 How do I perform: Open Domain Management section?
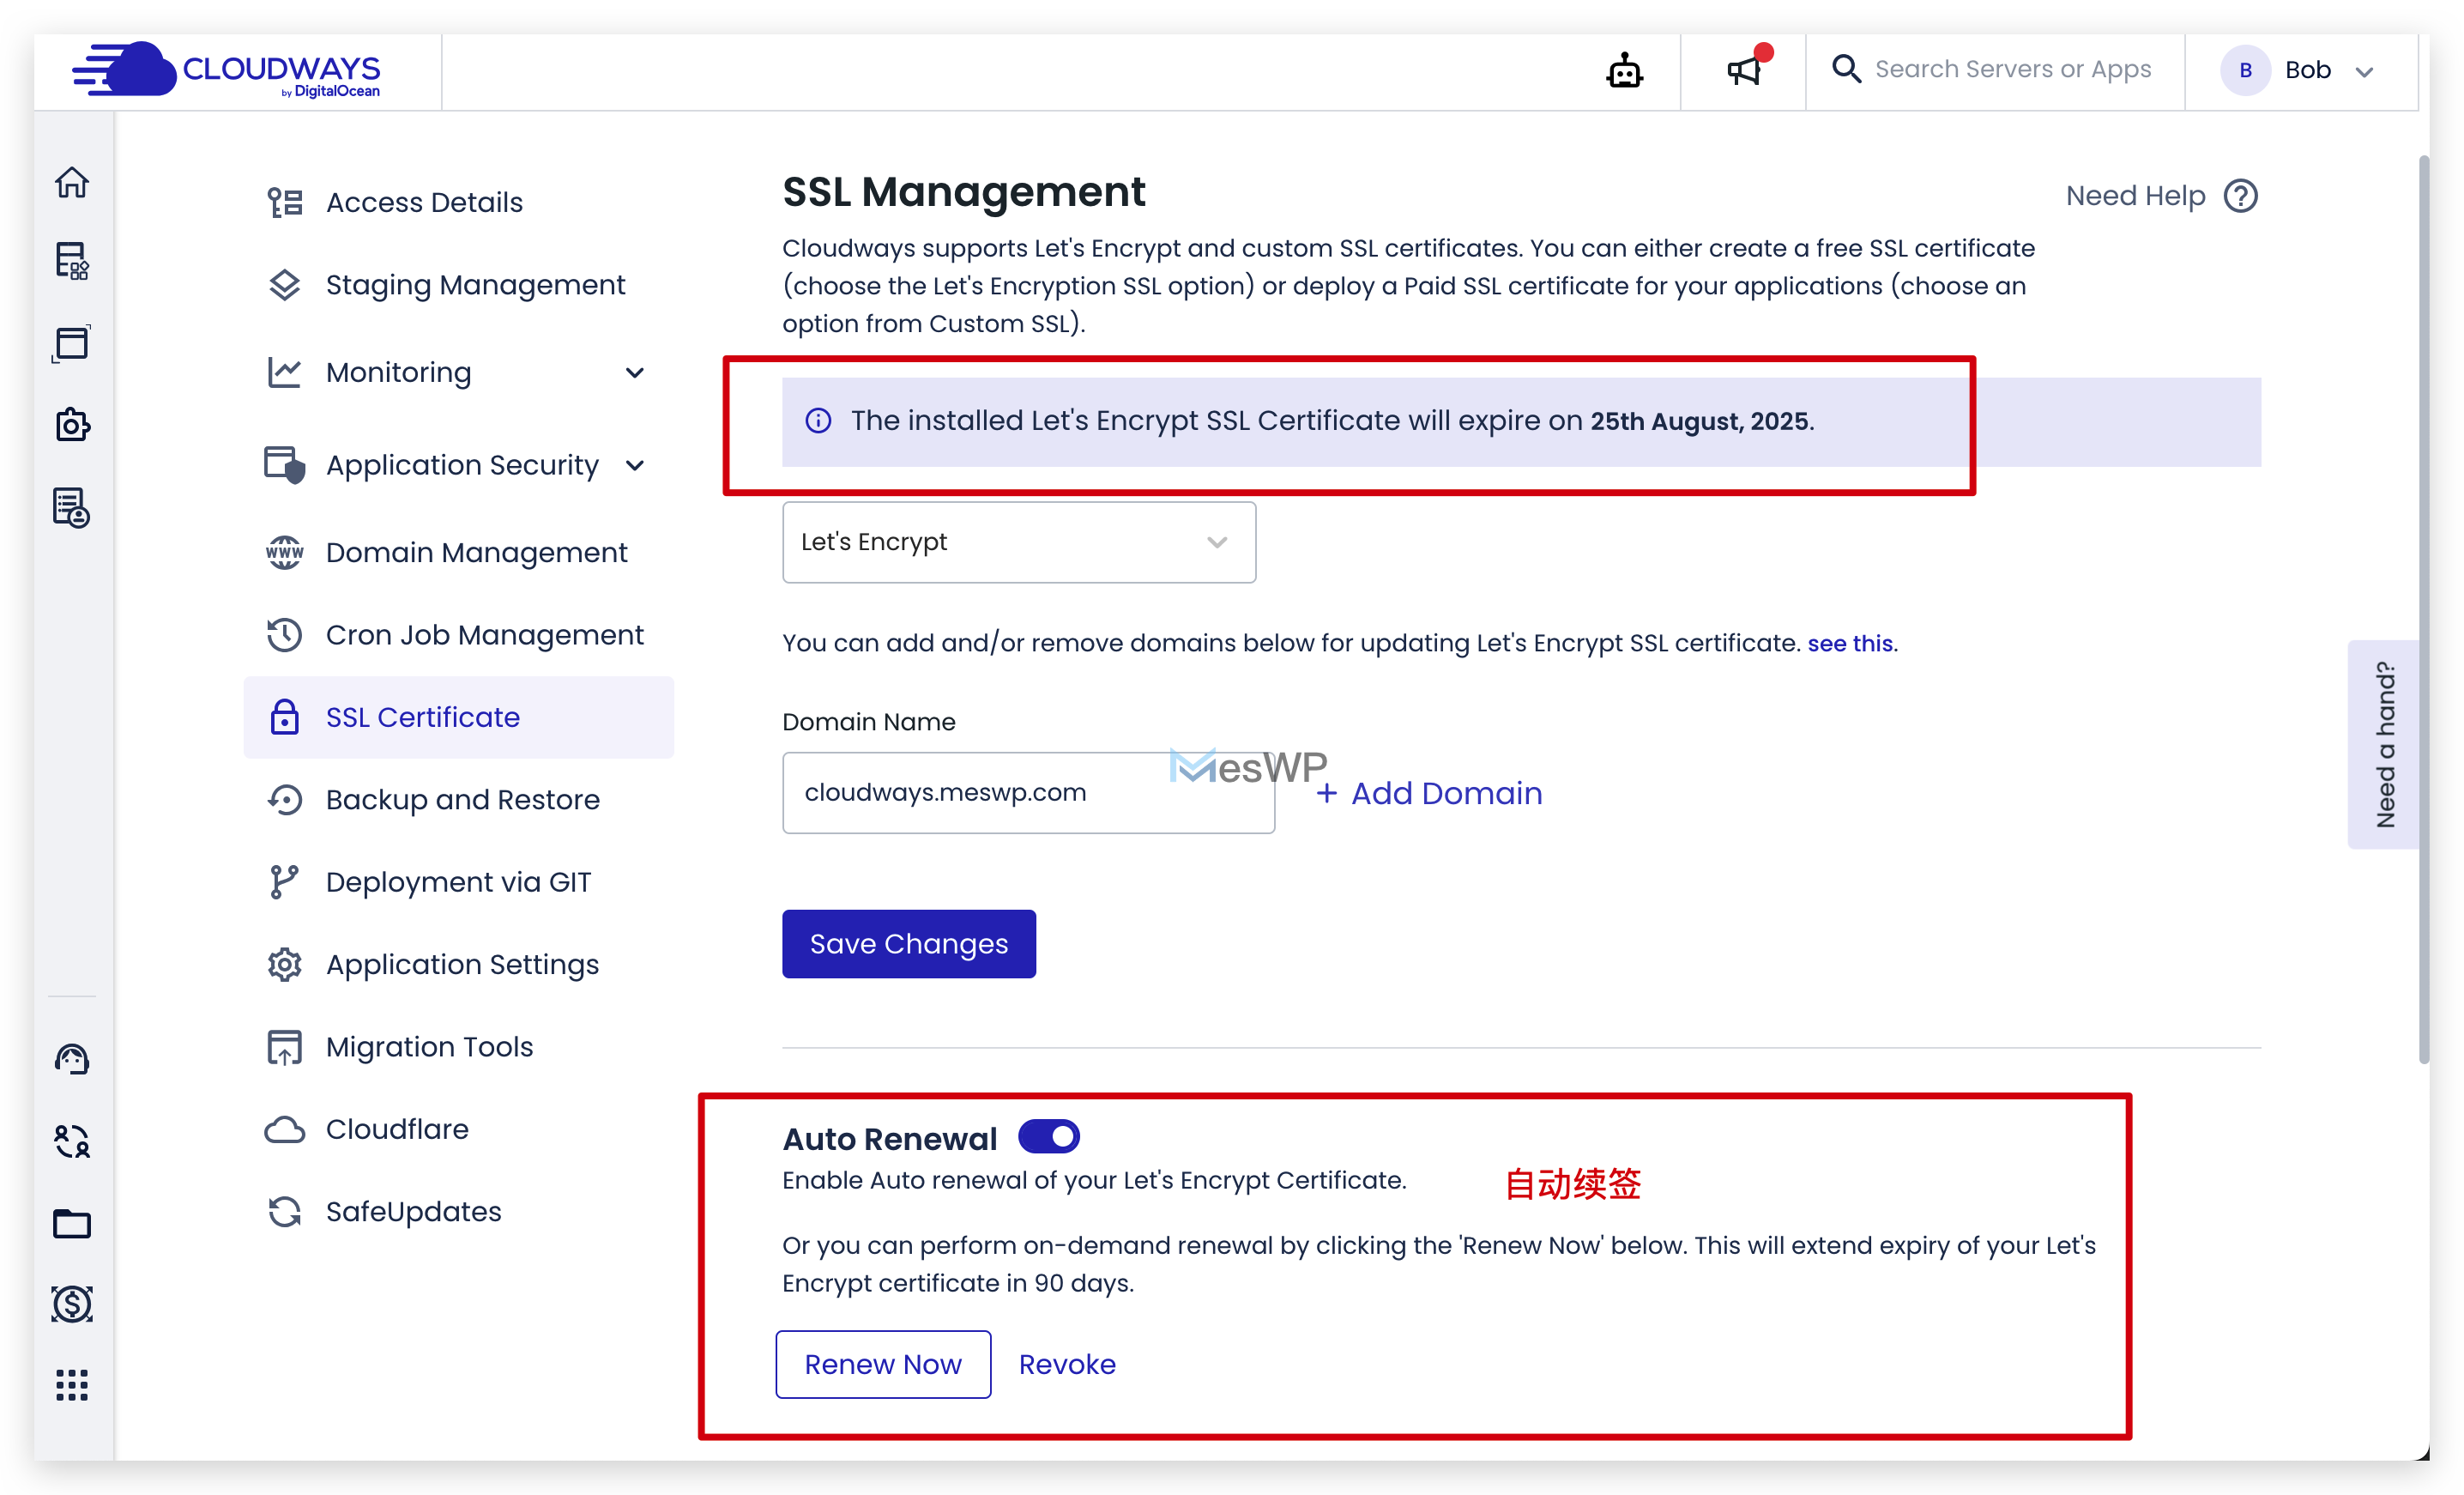point(459,552)
